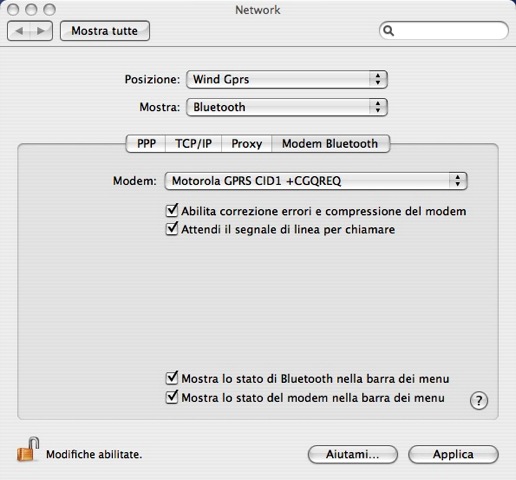Click the magnifying glass search icon
Image resolution: width=516 pixels, height=480 pixels.
tap(388, 31)
